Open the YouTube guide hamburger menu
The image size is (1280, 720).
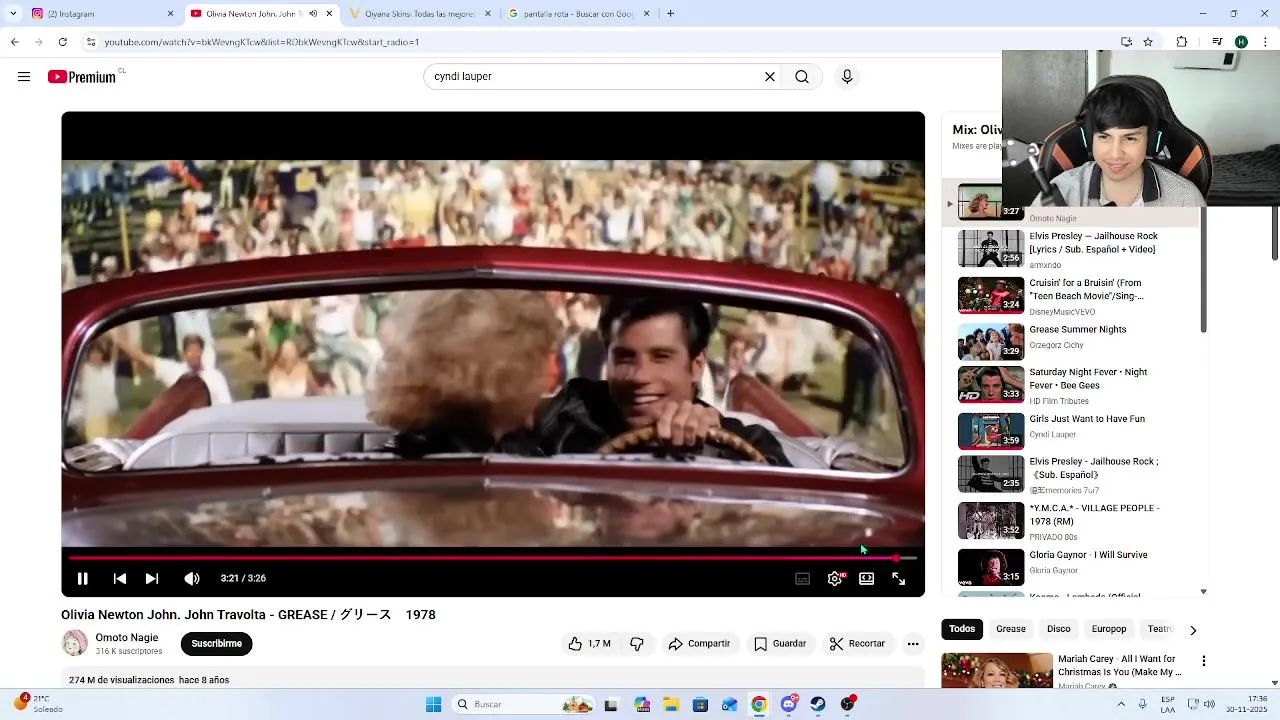point(24,77)
